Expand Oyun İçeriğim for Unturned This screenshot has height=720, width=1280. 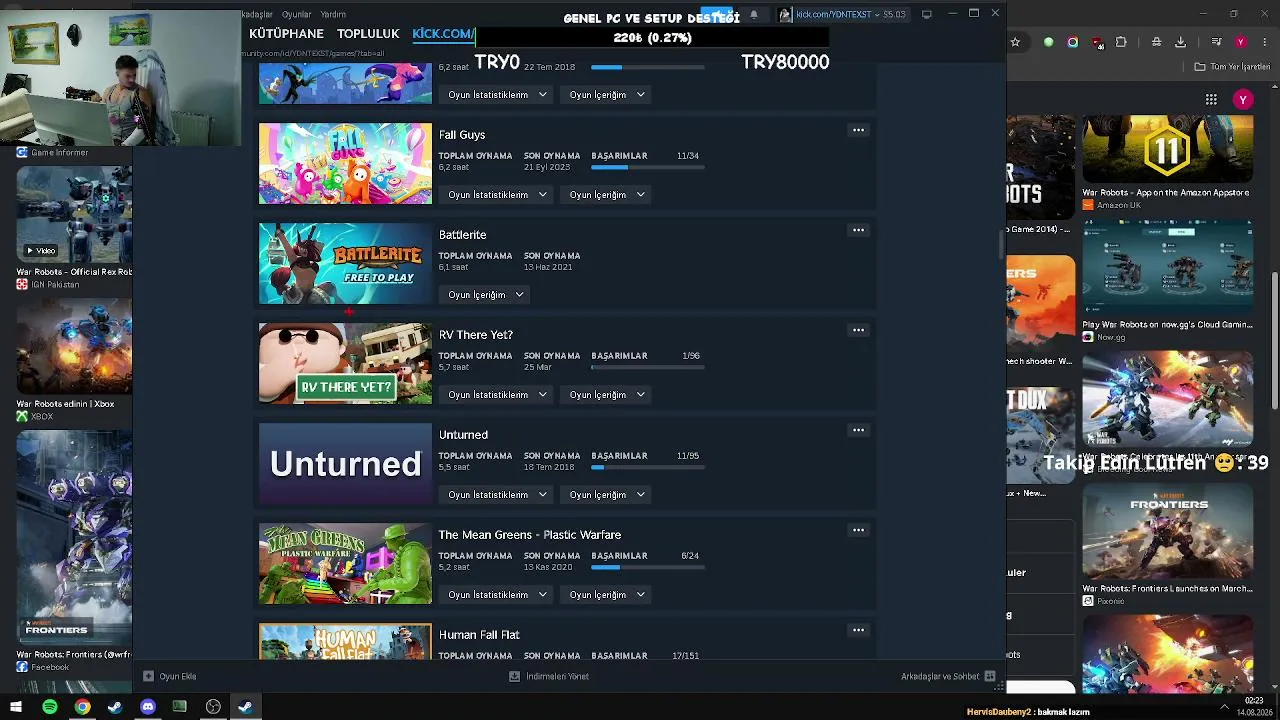pyautogui.click(x=607, y=495)
